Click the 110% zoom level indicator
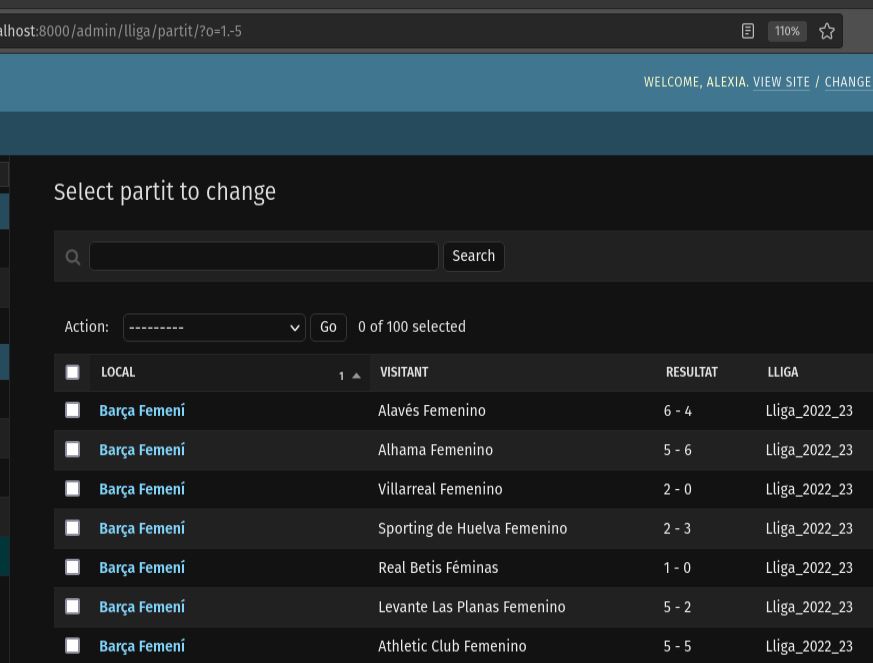Viewport: 873px width, 663px height. (787, 31)
